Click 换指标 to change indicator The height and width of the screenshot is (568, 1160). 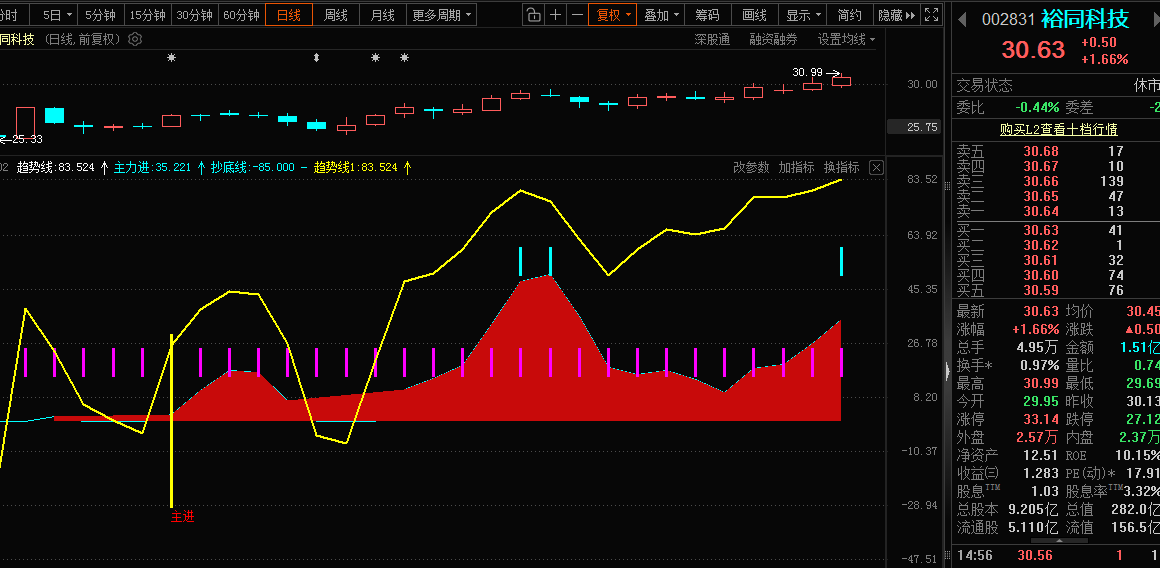(x=841, y=168)
